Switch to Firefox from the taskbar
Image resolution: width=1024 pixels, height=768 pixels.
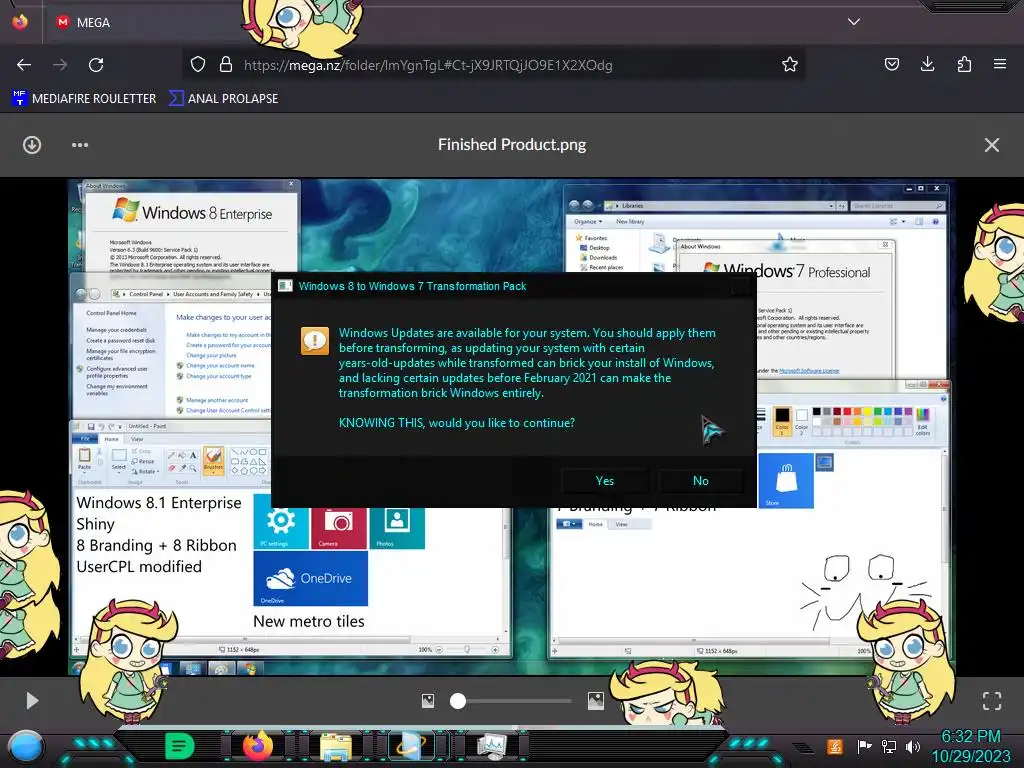click(x=257, y=746)
